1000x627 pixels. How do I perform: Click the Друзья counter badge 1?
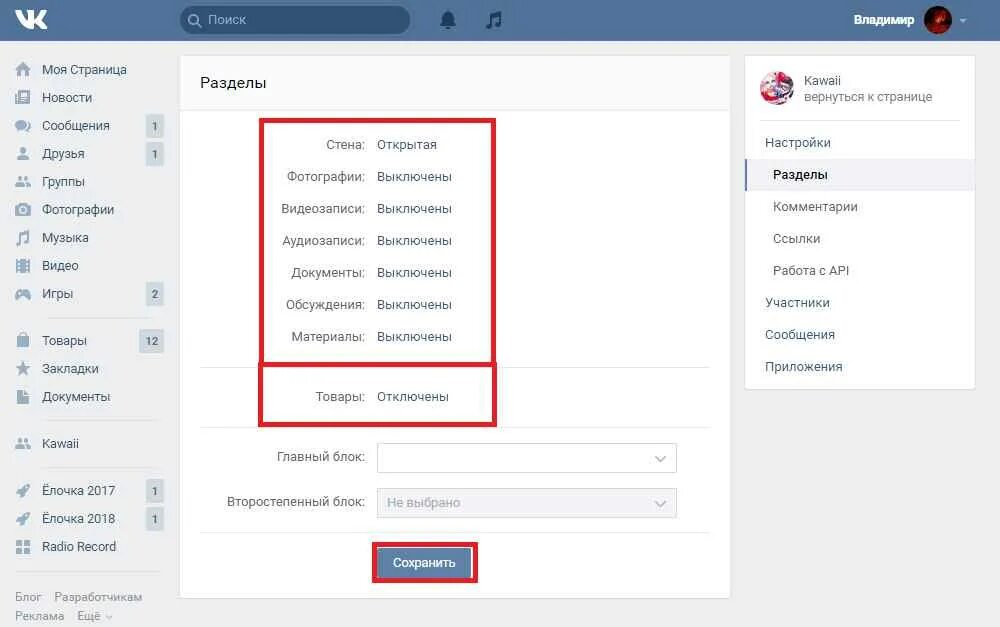click(x=154, y=154)
